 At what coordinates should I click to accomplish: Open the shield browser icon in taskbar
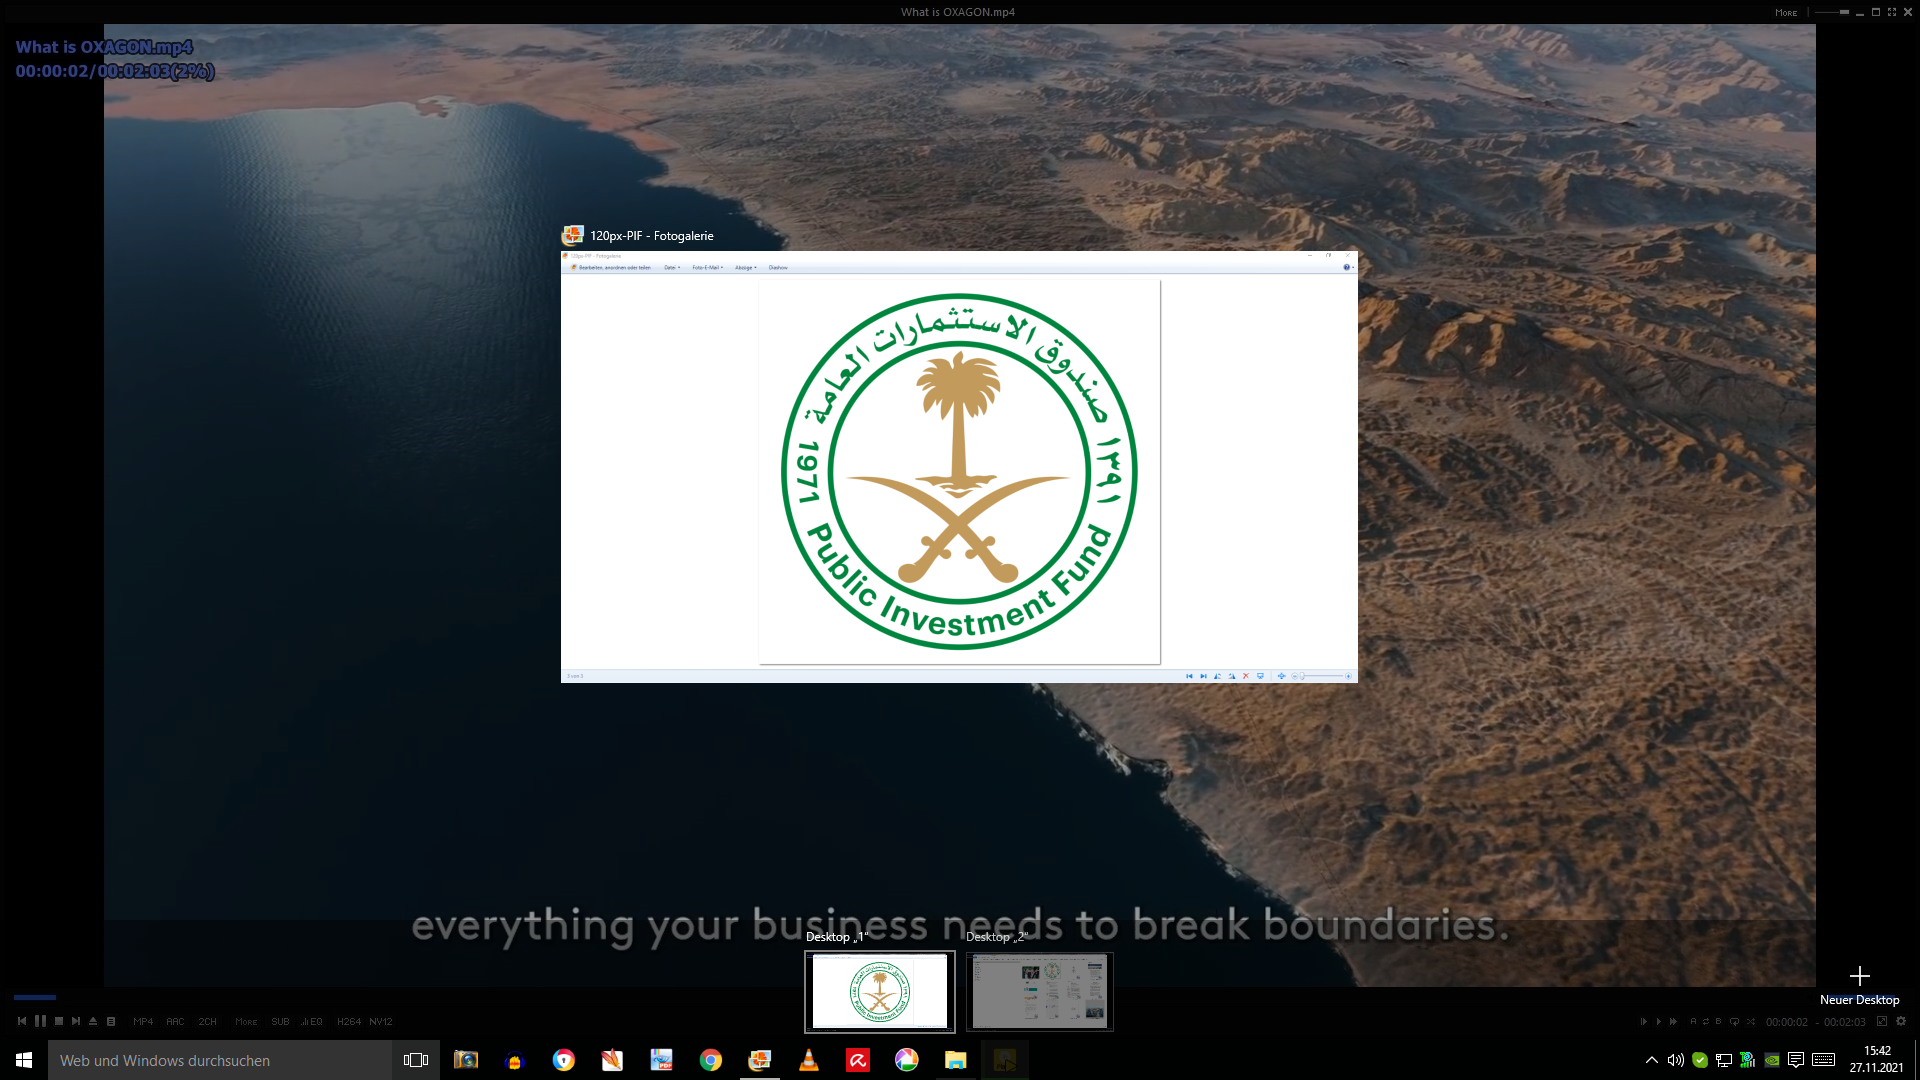point(564,1060)
